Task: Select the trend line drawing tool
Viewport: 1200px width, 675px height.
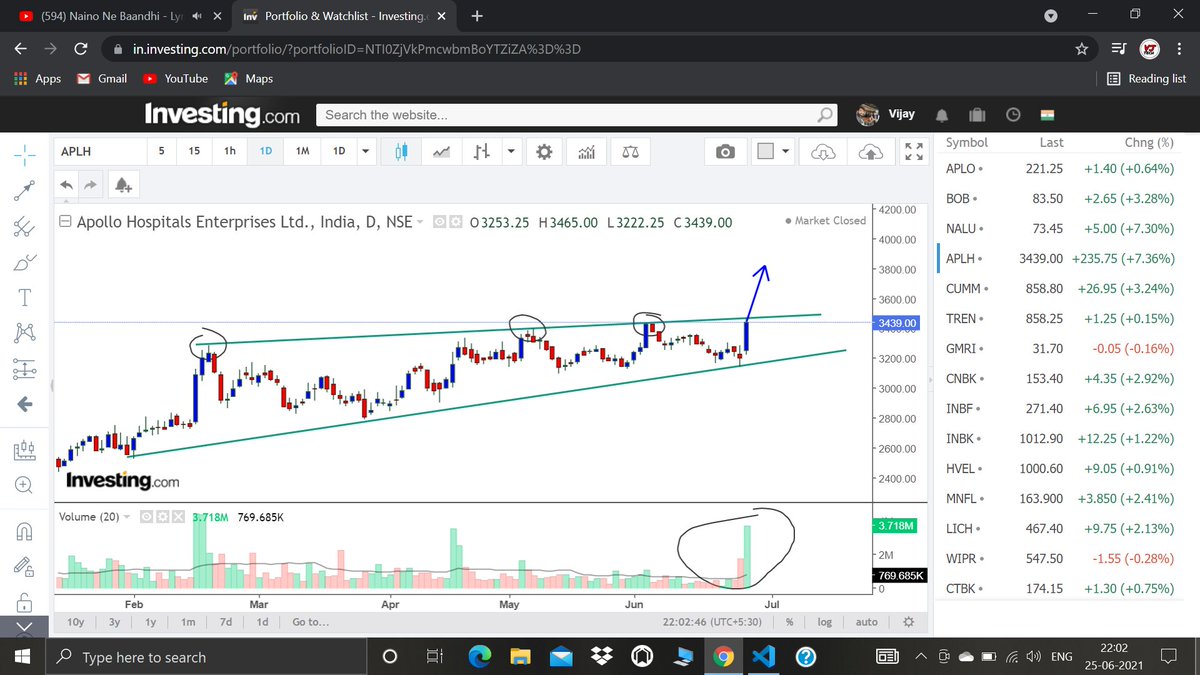Action: 25,190
